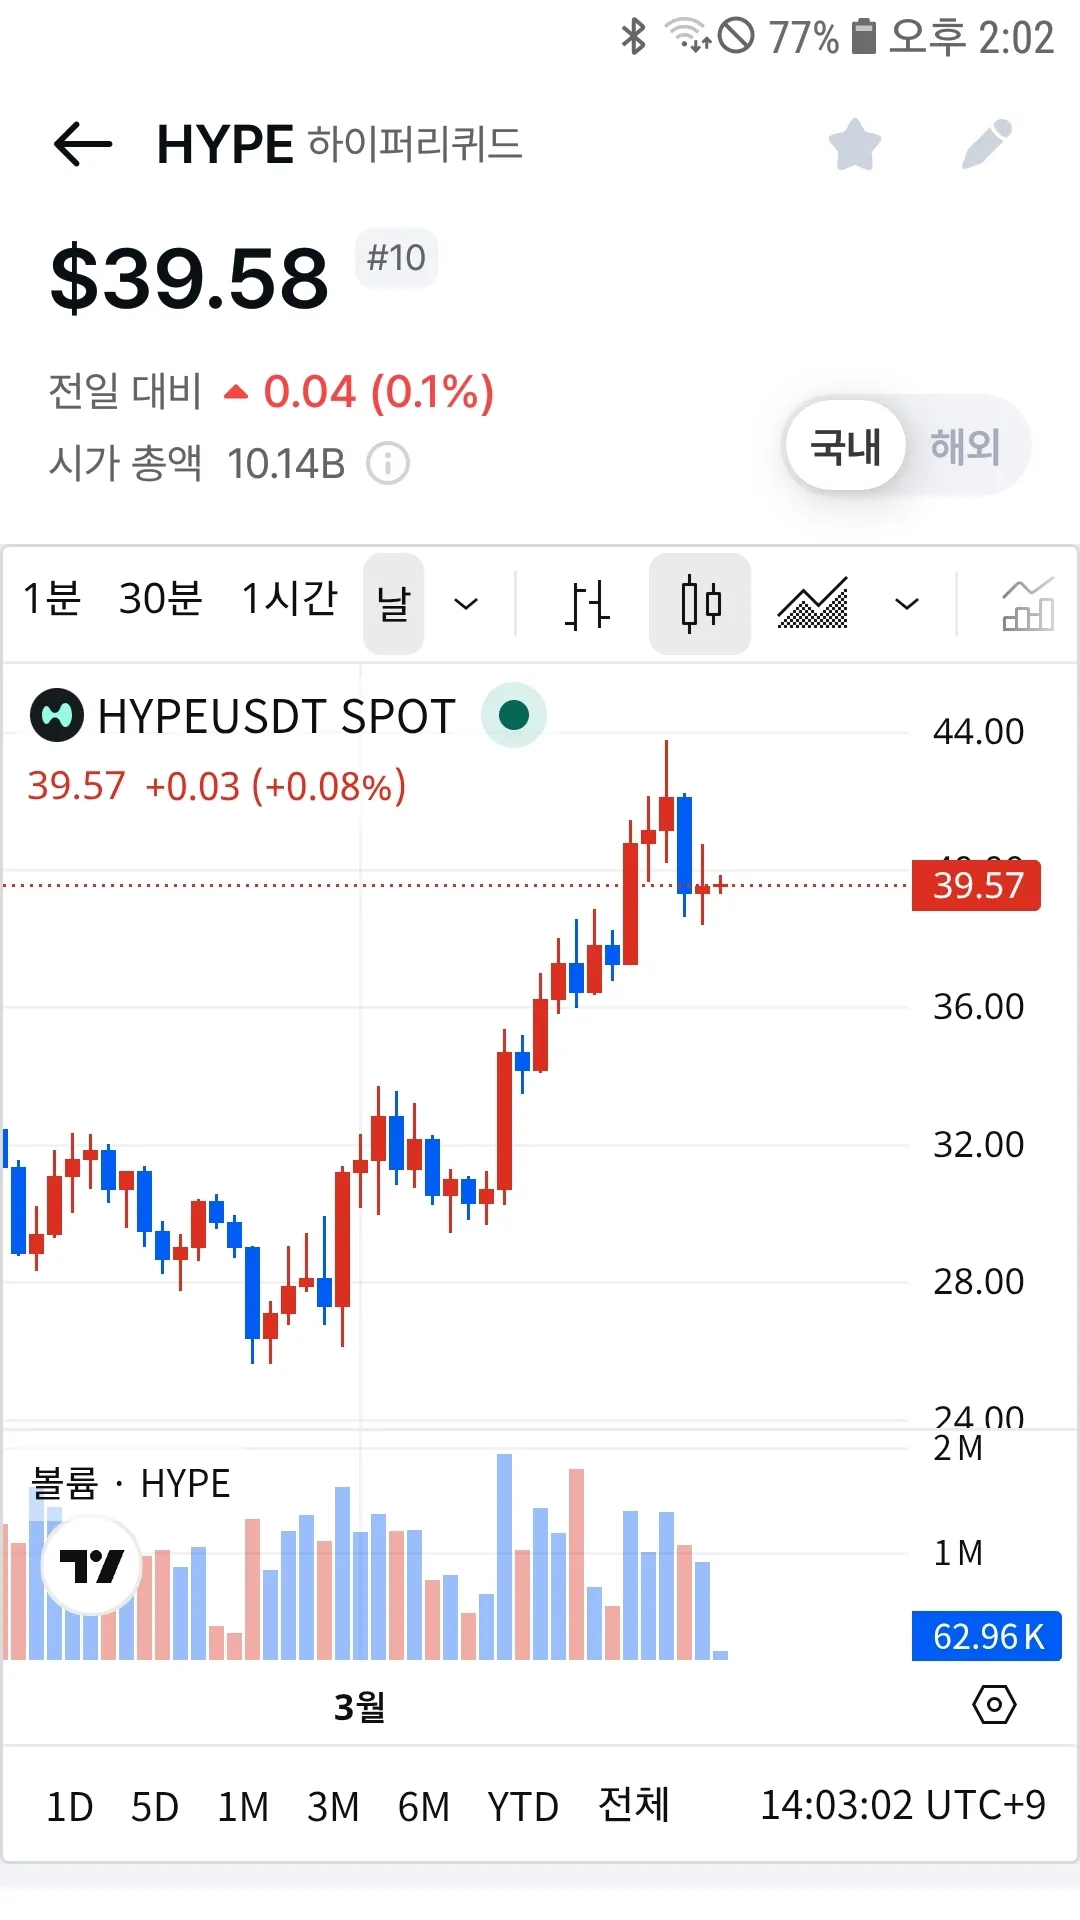Image resolution: width=1080 pixels, height=1920 pixels.
Task: Switch to 해외 overseas toggle
Action: click(965, 446)
